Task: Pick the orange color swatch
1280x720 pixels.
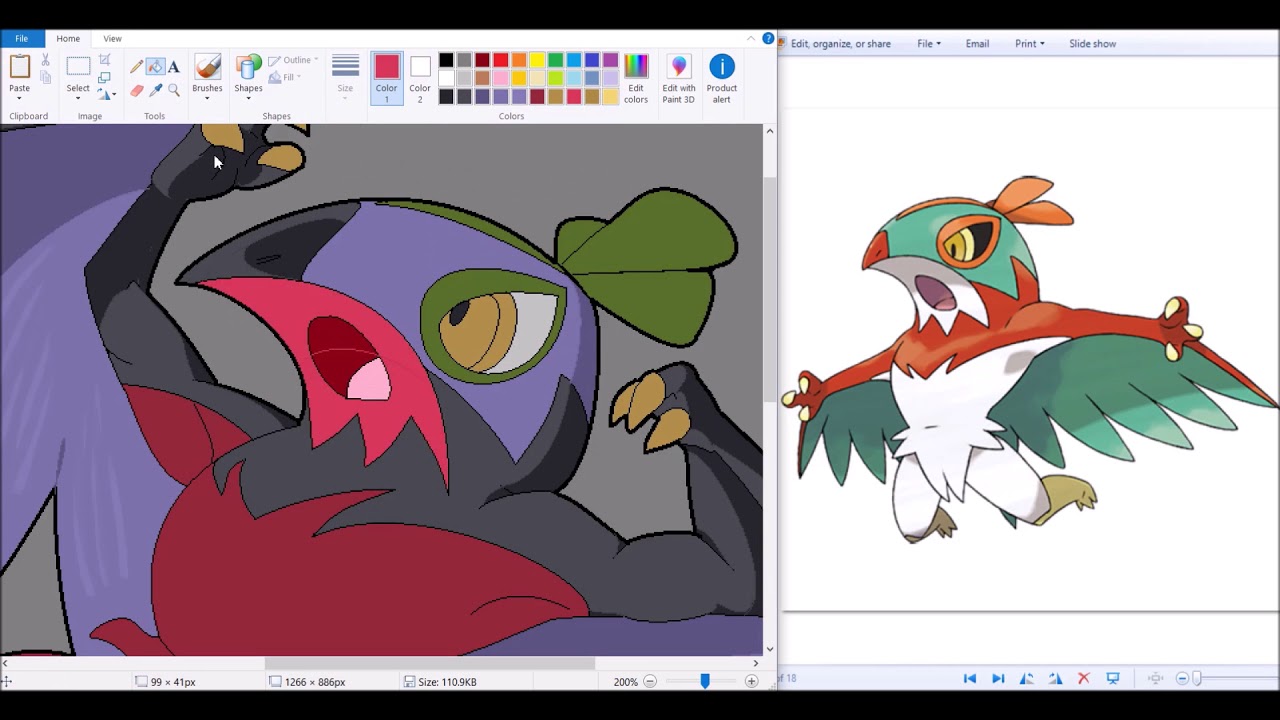Action: tap(519, 60)
